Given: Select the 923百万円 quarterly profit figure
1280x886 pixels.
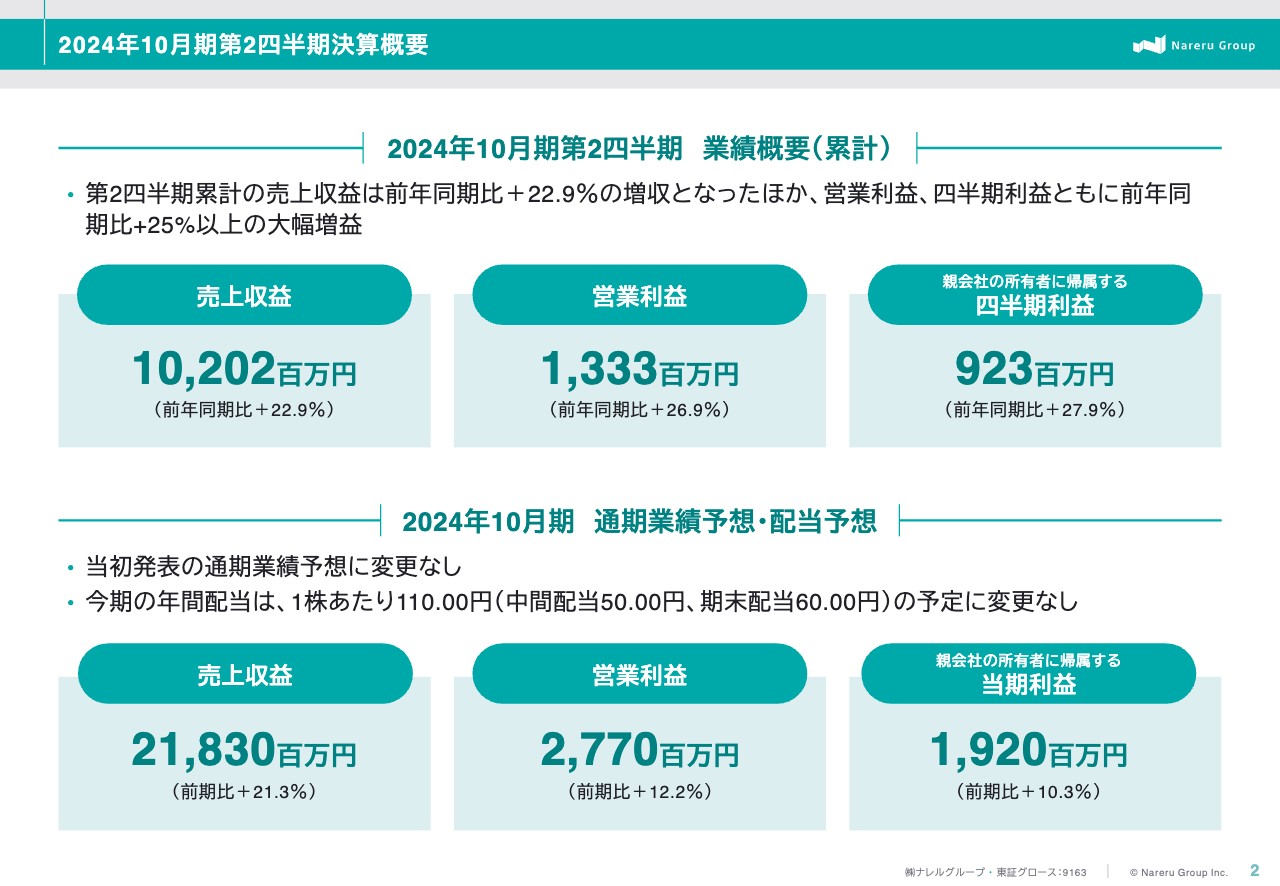Looking at the screenshot, I should click(1034, 371).
